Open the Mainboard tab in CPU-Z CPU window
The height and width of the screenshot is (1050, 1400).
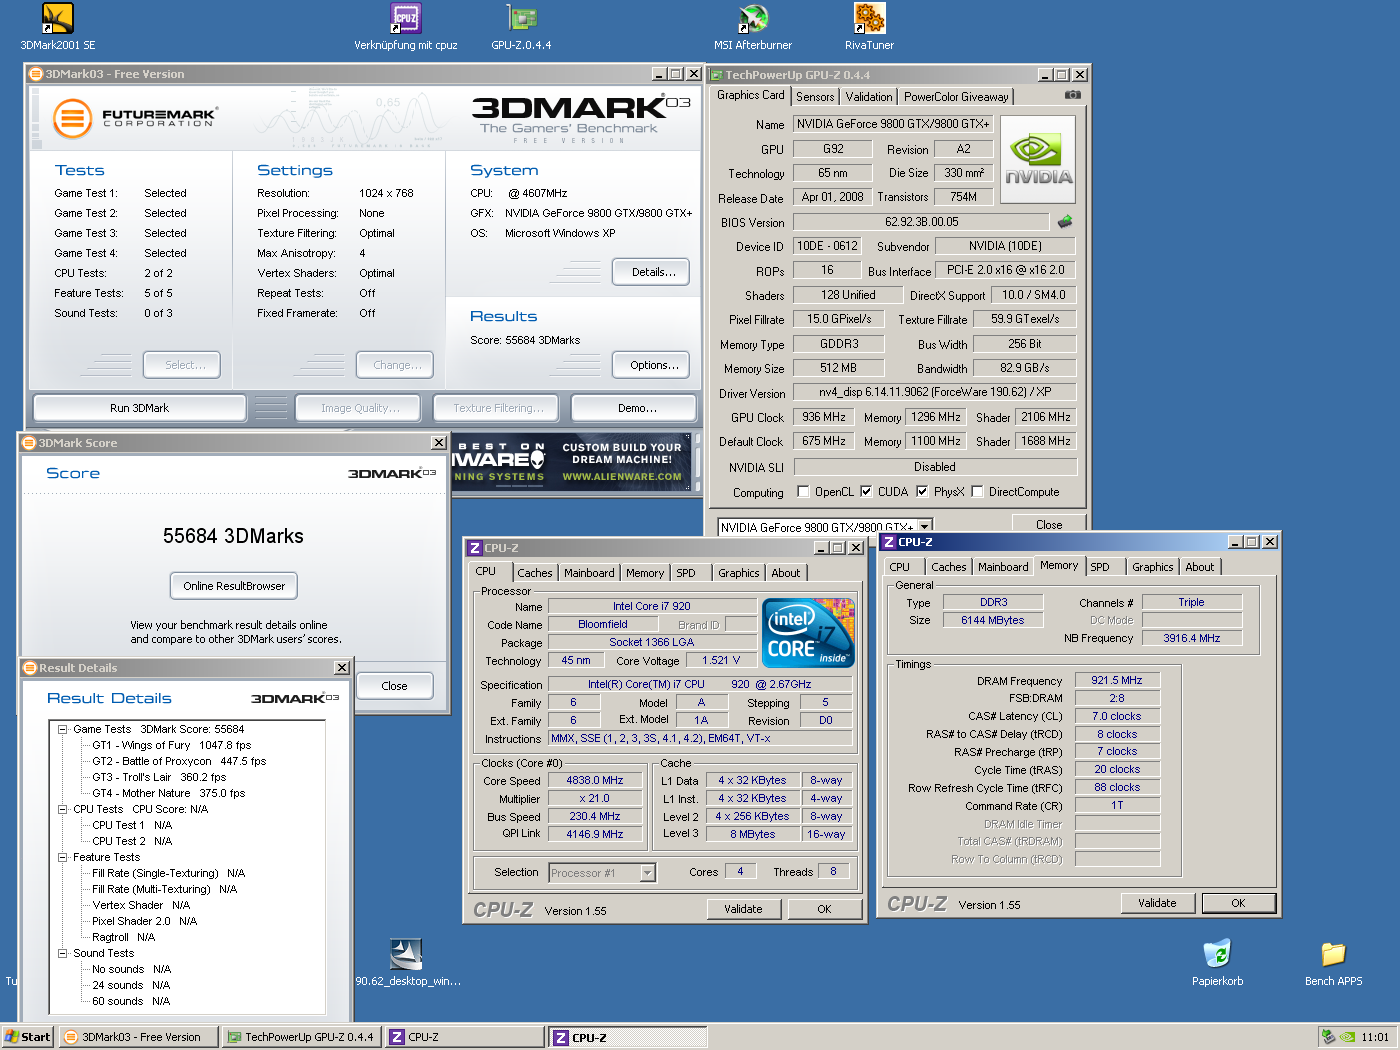[589, 573]
